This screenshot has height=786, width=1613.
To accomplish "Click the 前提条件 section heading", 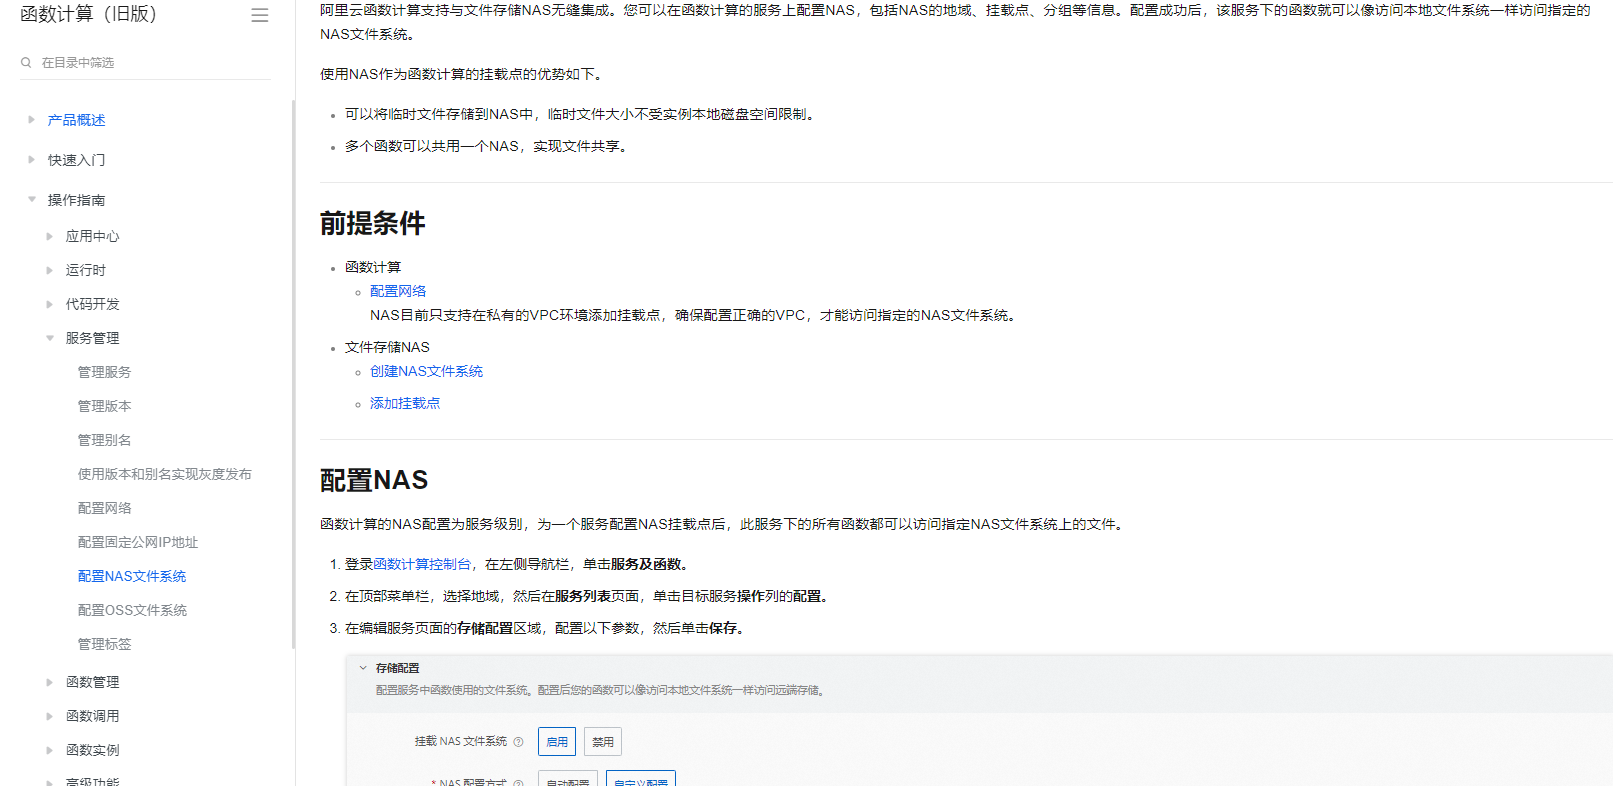I will 372,223.
